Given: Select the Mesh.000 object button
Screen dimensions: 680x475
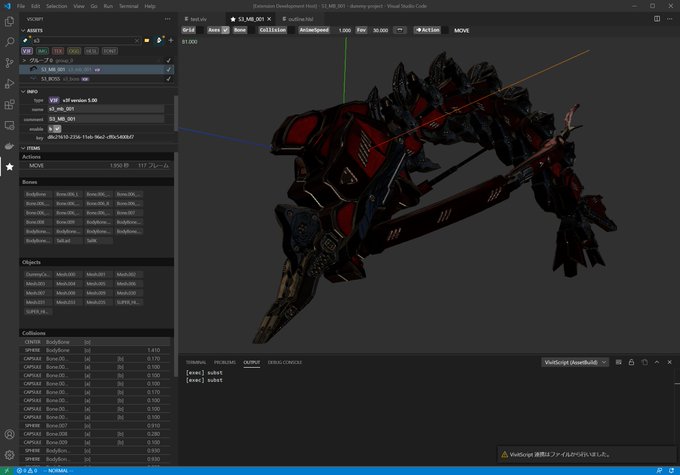Looking at the screenshot, I should [68, 274].
